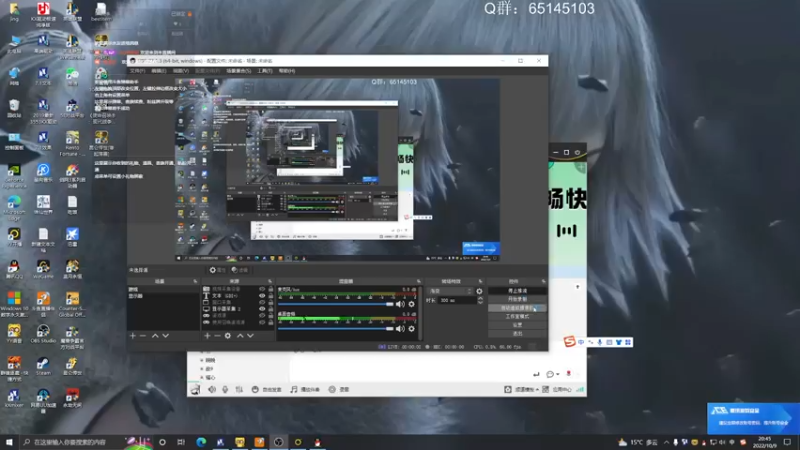Toggle visibility of the 显示器采集 2 source
The image size is (800, 450).
(262, 309)
